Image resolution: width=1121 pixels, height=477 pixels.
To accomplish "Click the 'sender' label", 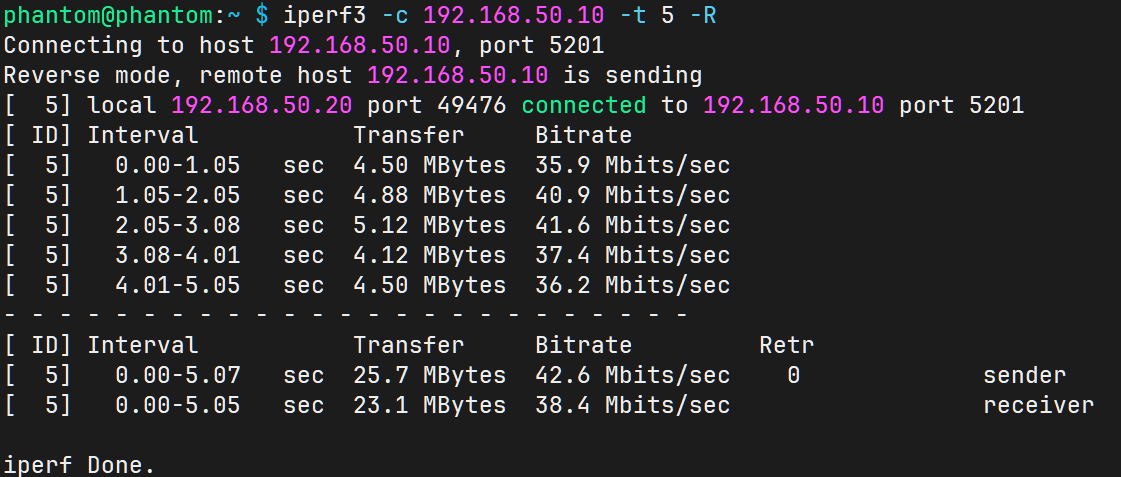I will tap(1024, 375).
